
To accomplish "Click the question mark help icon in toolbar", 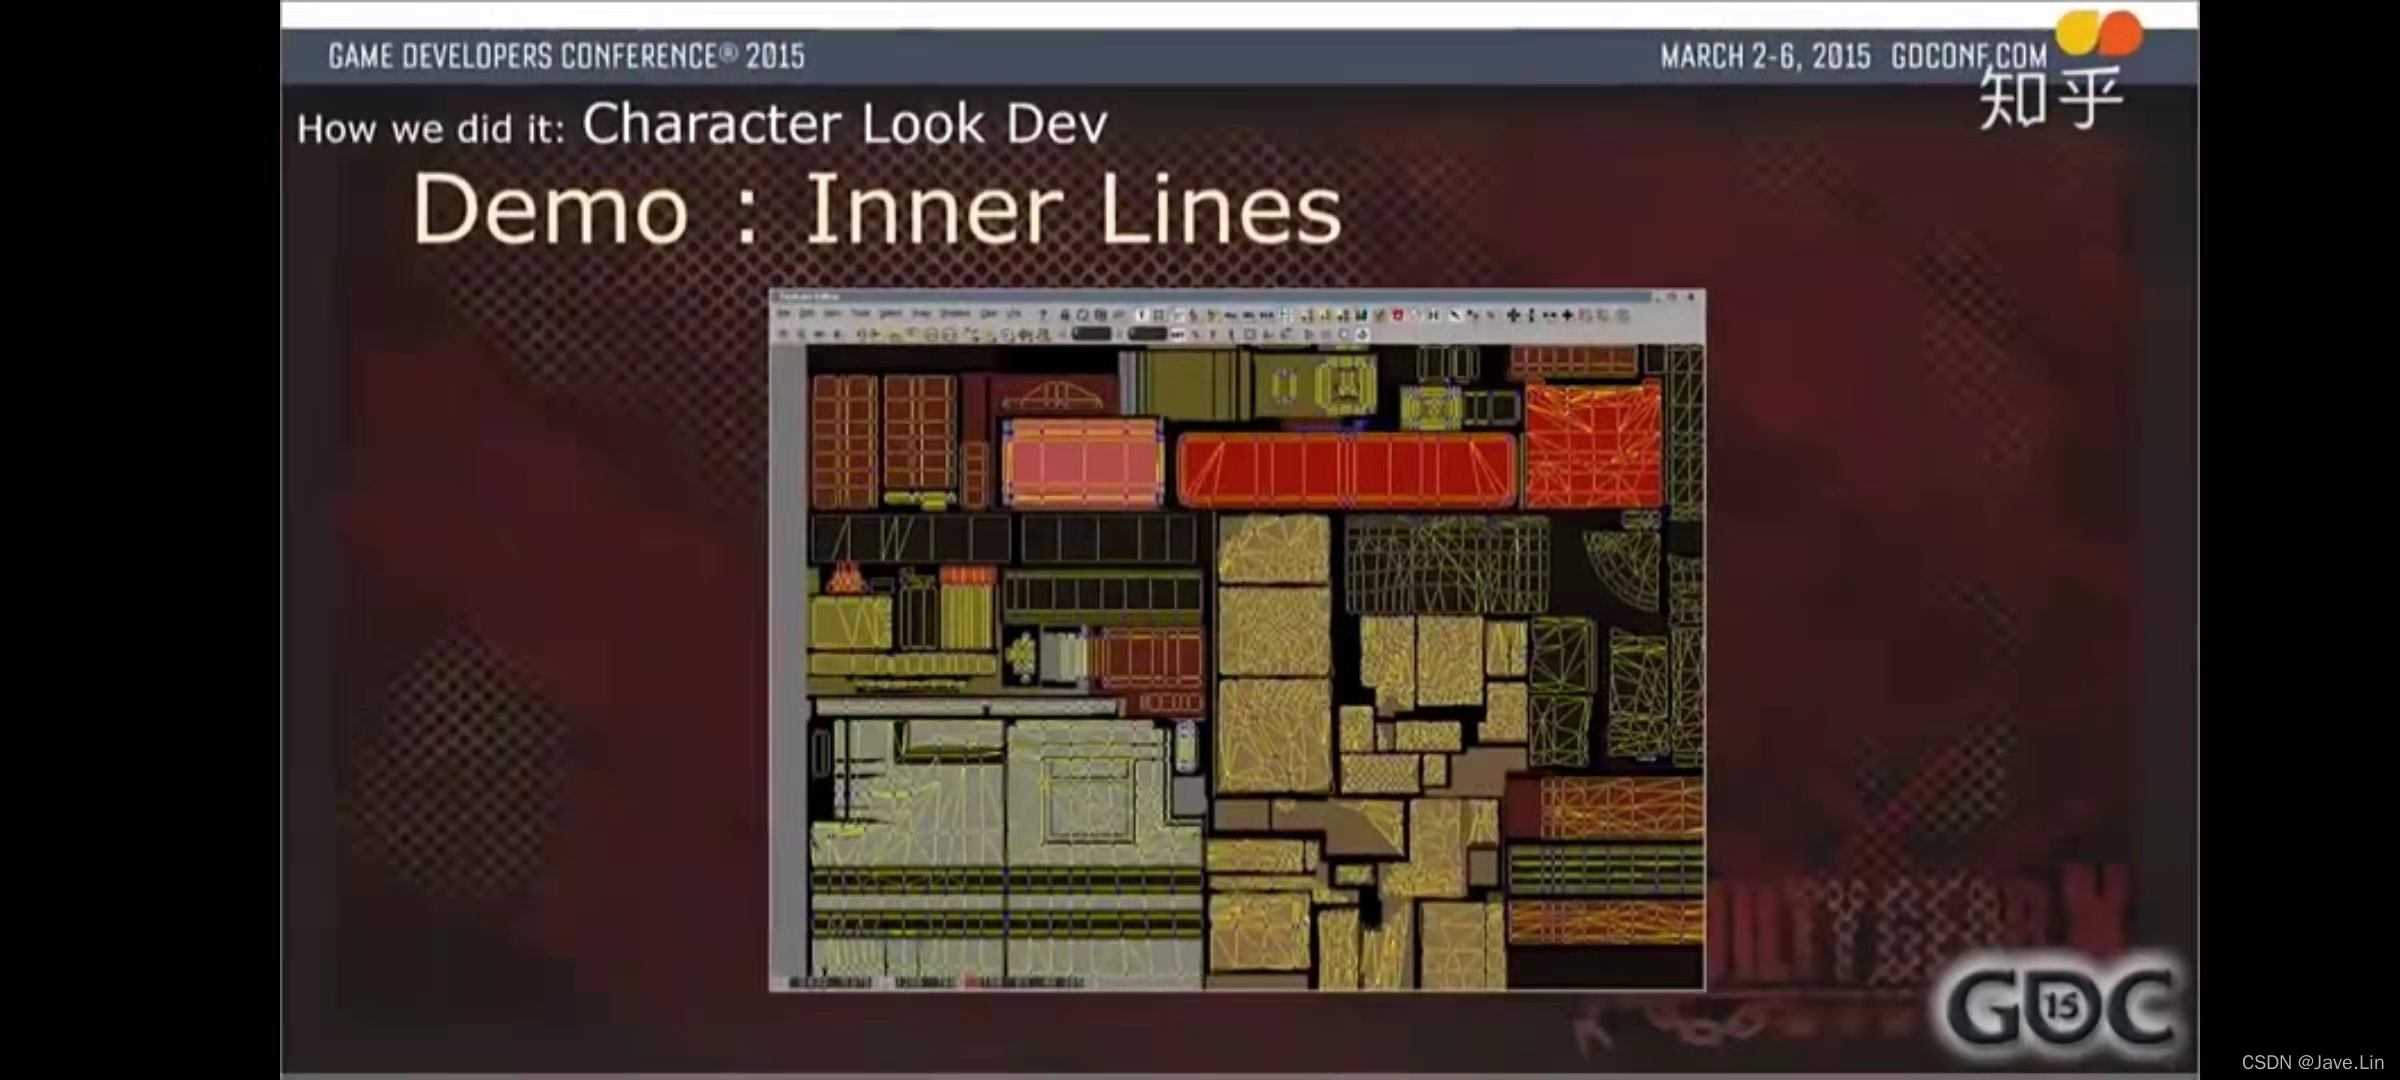I will pyautogui.click(x=1042, y=315).
